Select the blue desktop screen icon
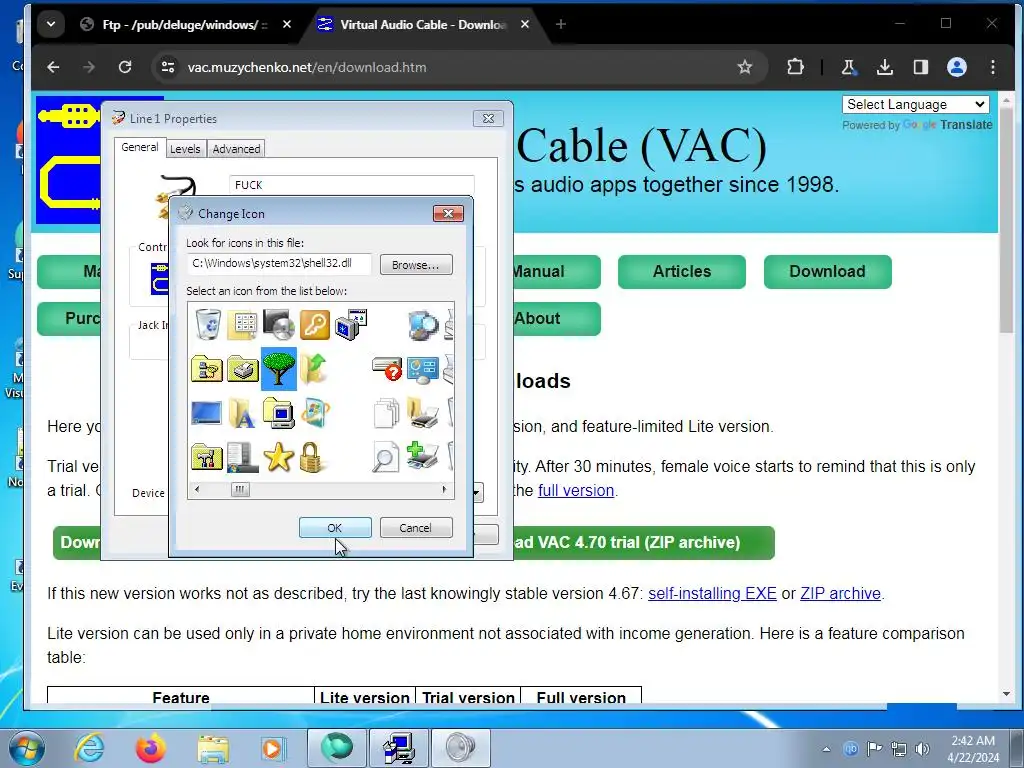 (206, 413)
